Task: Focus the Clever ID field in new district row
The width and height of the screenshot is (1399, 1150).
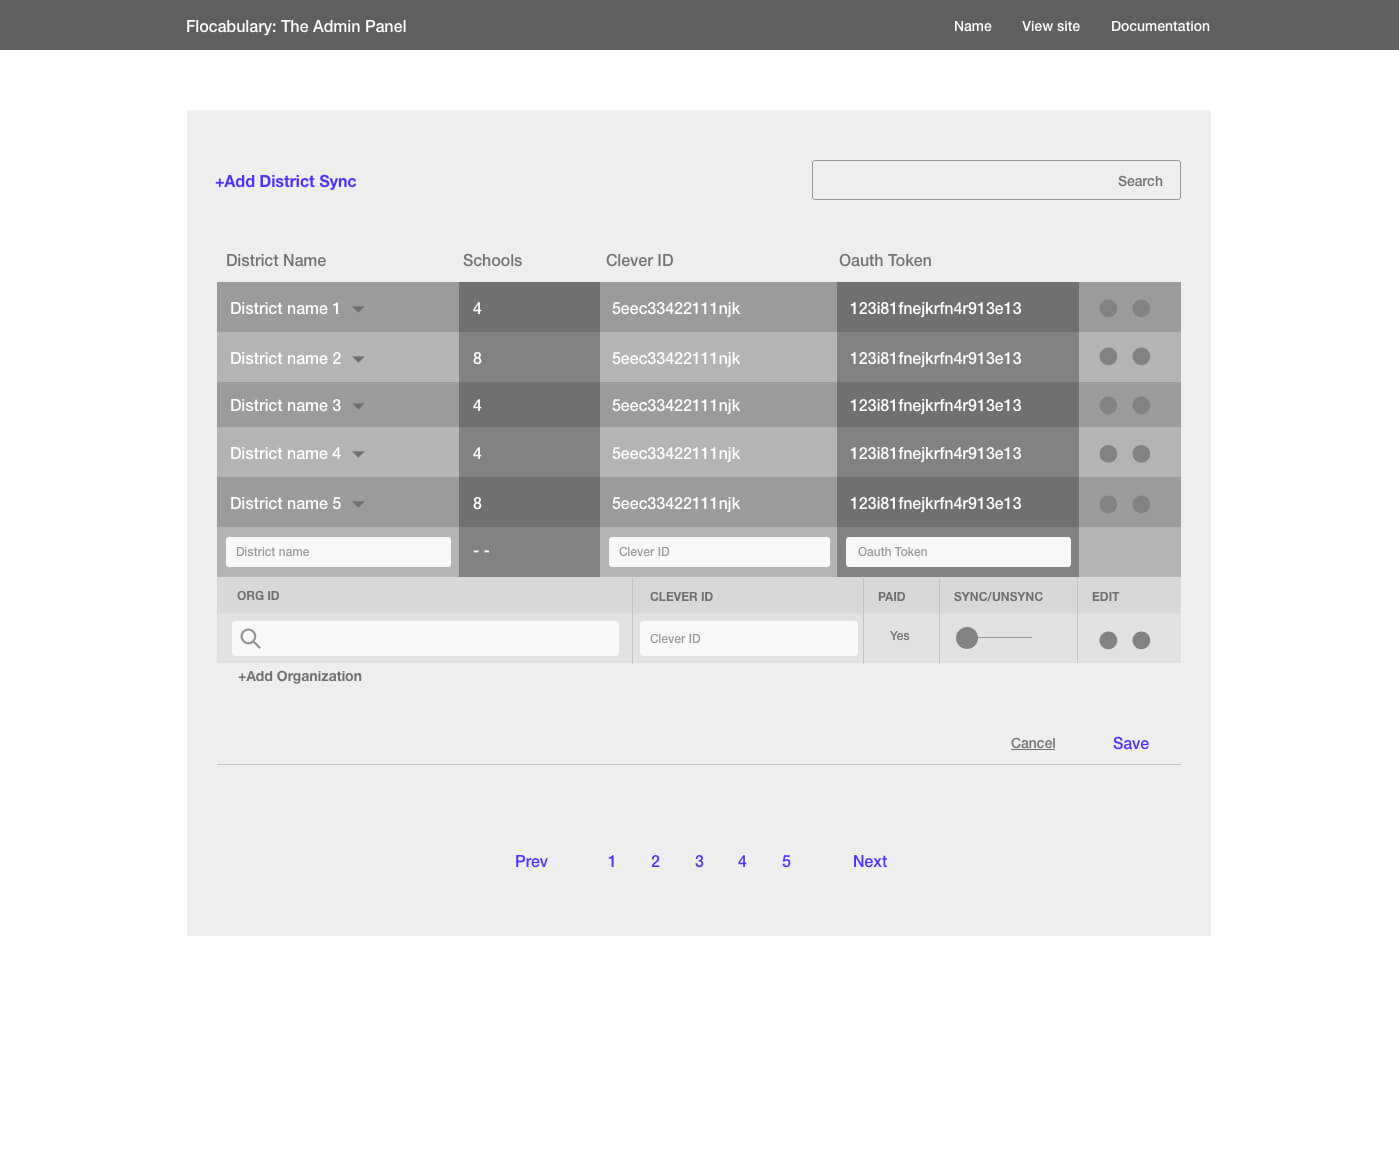Action: pyautogui.click(x=719, y=552)
